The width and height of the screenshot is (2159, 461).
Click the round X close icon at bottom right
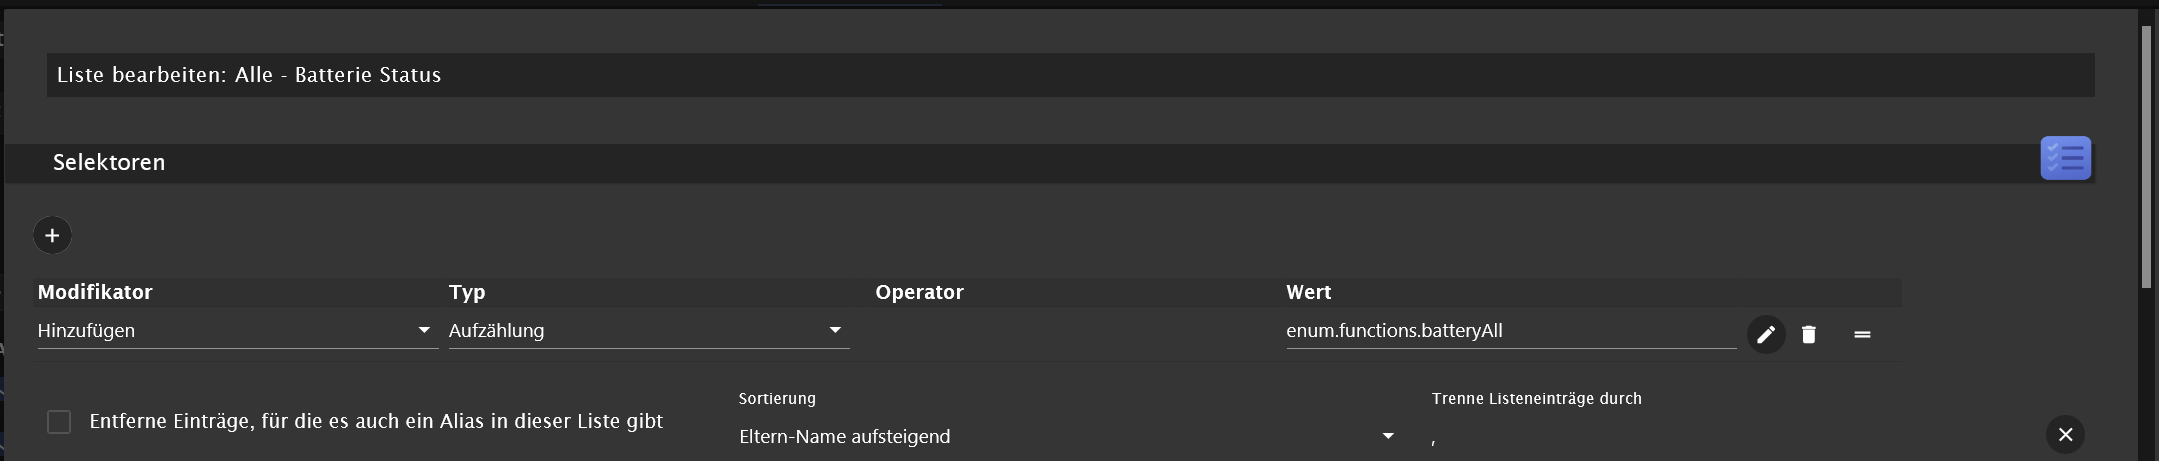tap(2065, 434)
